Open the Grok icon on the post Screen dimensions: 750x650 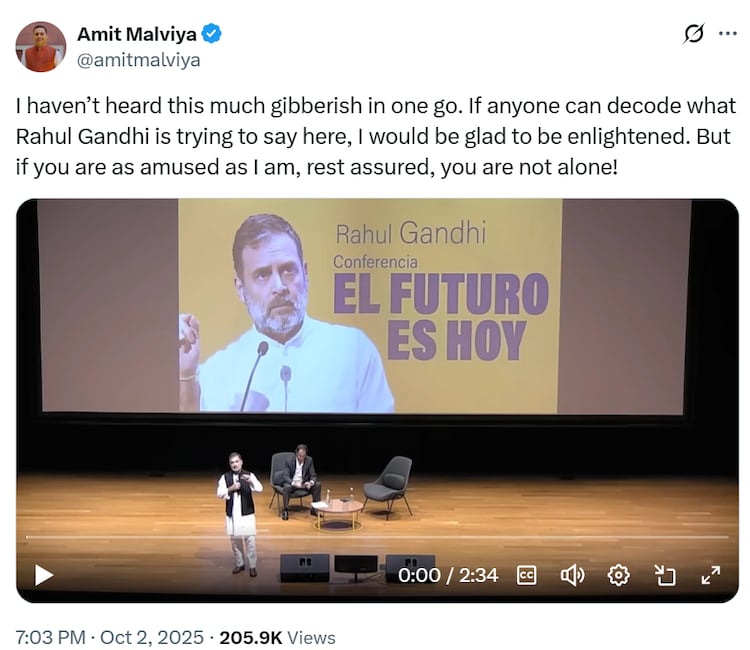[x=693, y=34]
